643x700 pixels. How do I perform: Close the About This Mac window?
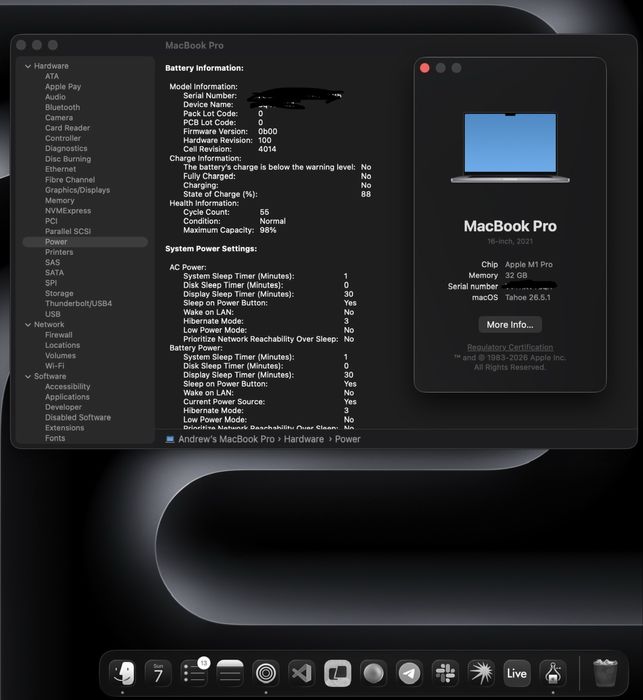click(x=425, y=68)
